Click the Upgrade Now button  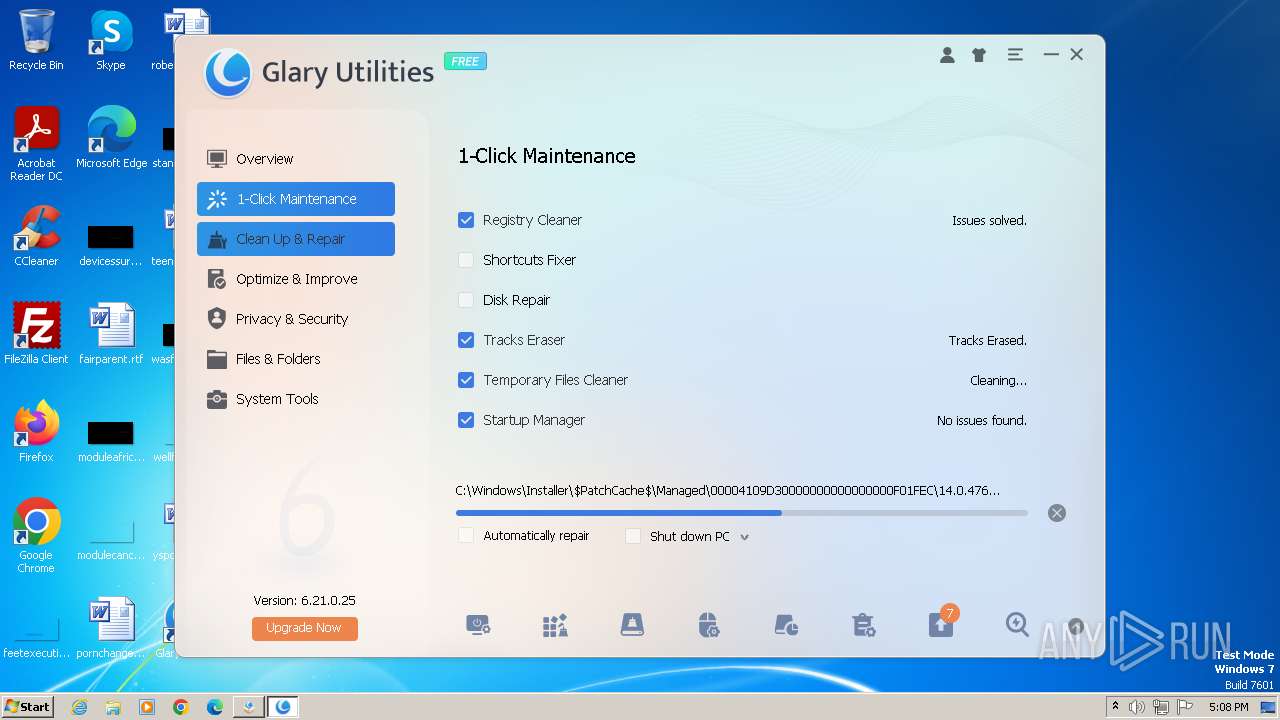click(x=305, y=628)
